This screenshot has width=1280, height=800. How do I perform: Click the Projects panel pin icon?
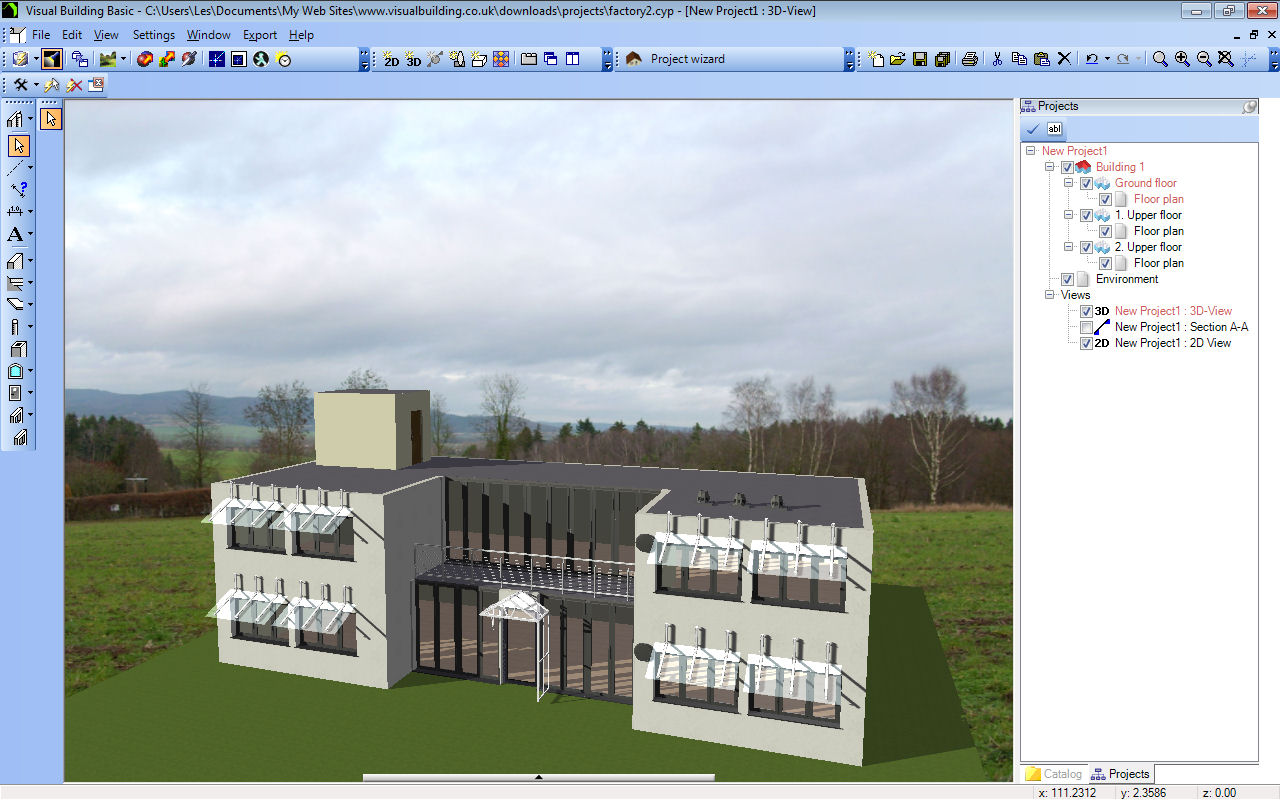tap(1250, 106)
